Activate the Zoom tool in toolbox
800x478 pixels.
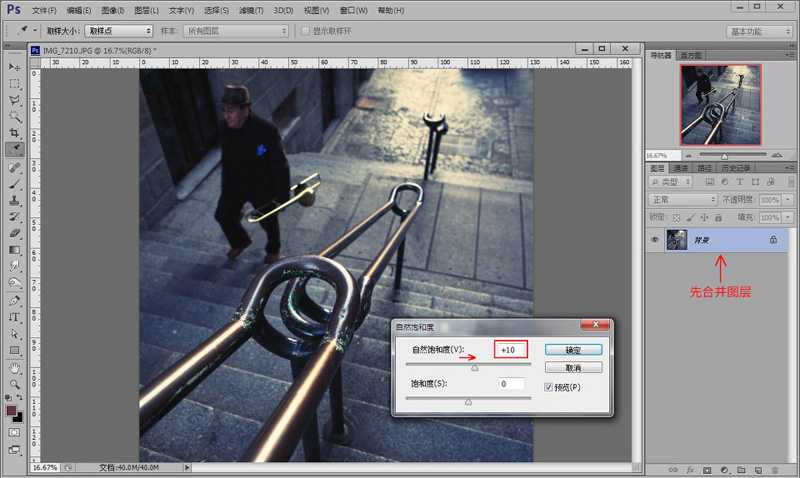tap(15, 383)
